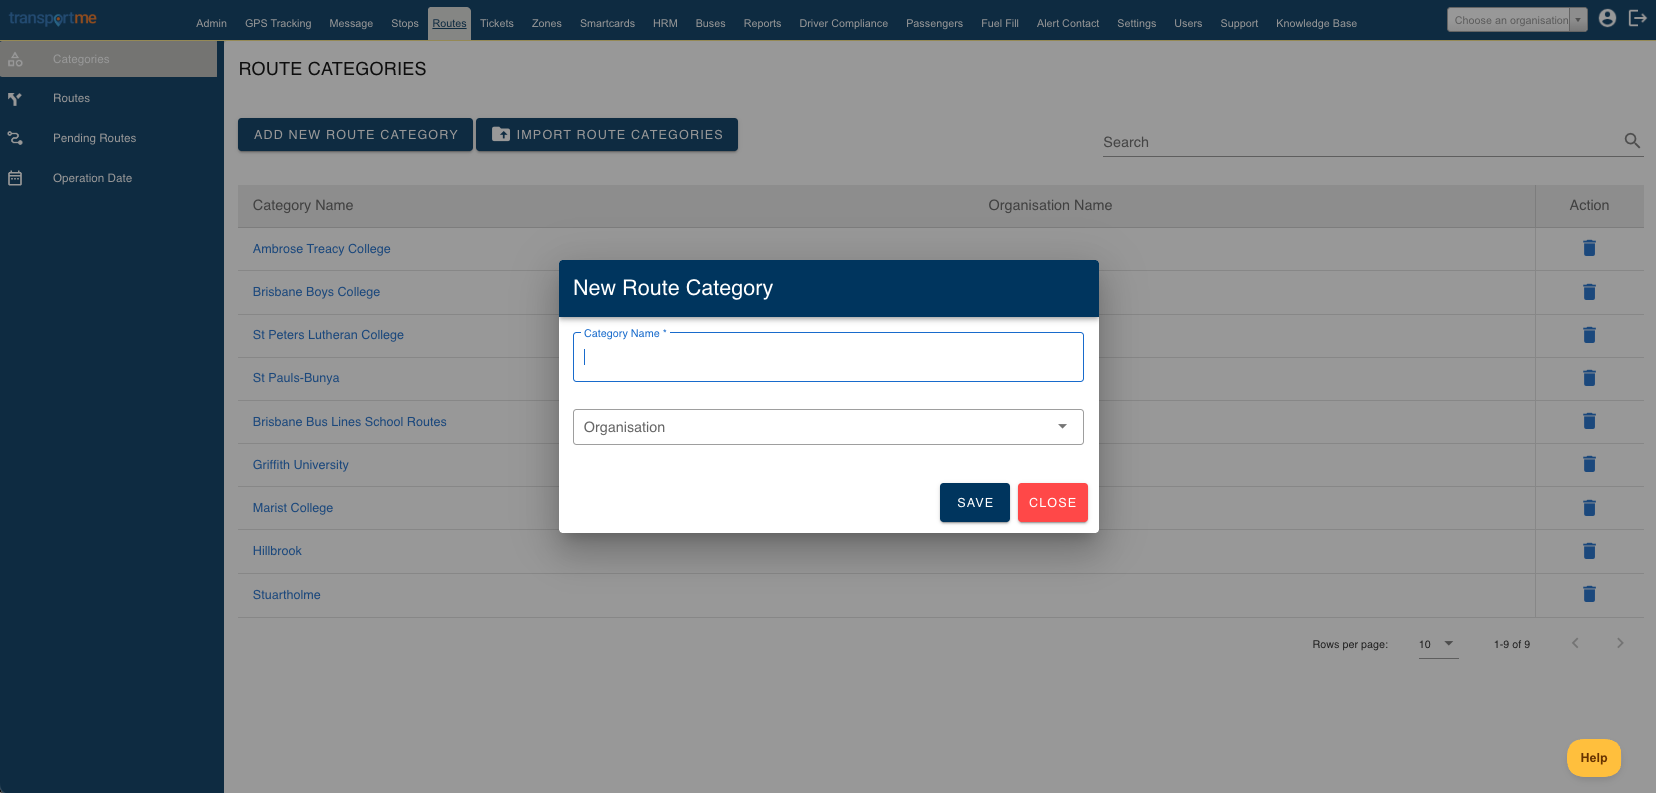Image resolution: width=1656 pixels, height=793 pixels.
Task: Click trash icon for Brisbane Boys College
Action: click(x=1589, y=292)
